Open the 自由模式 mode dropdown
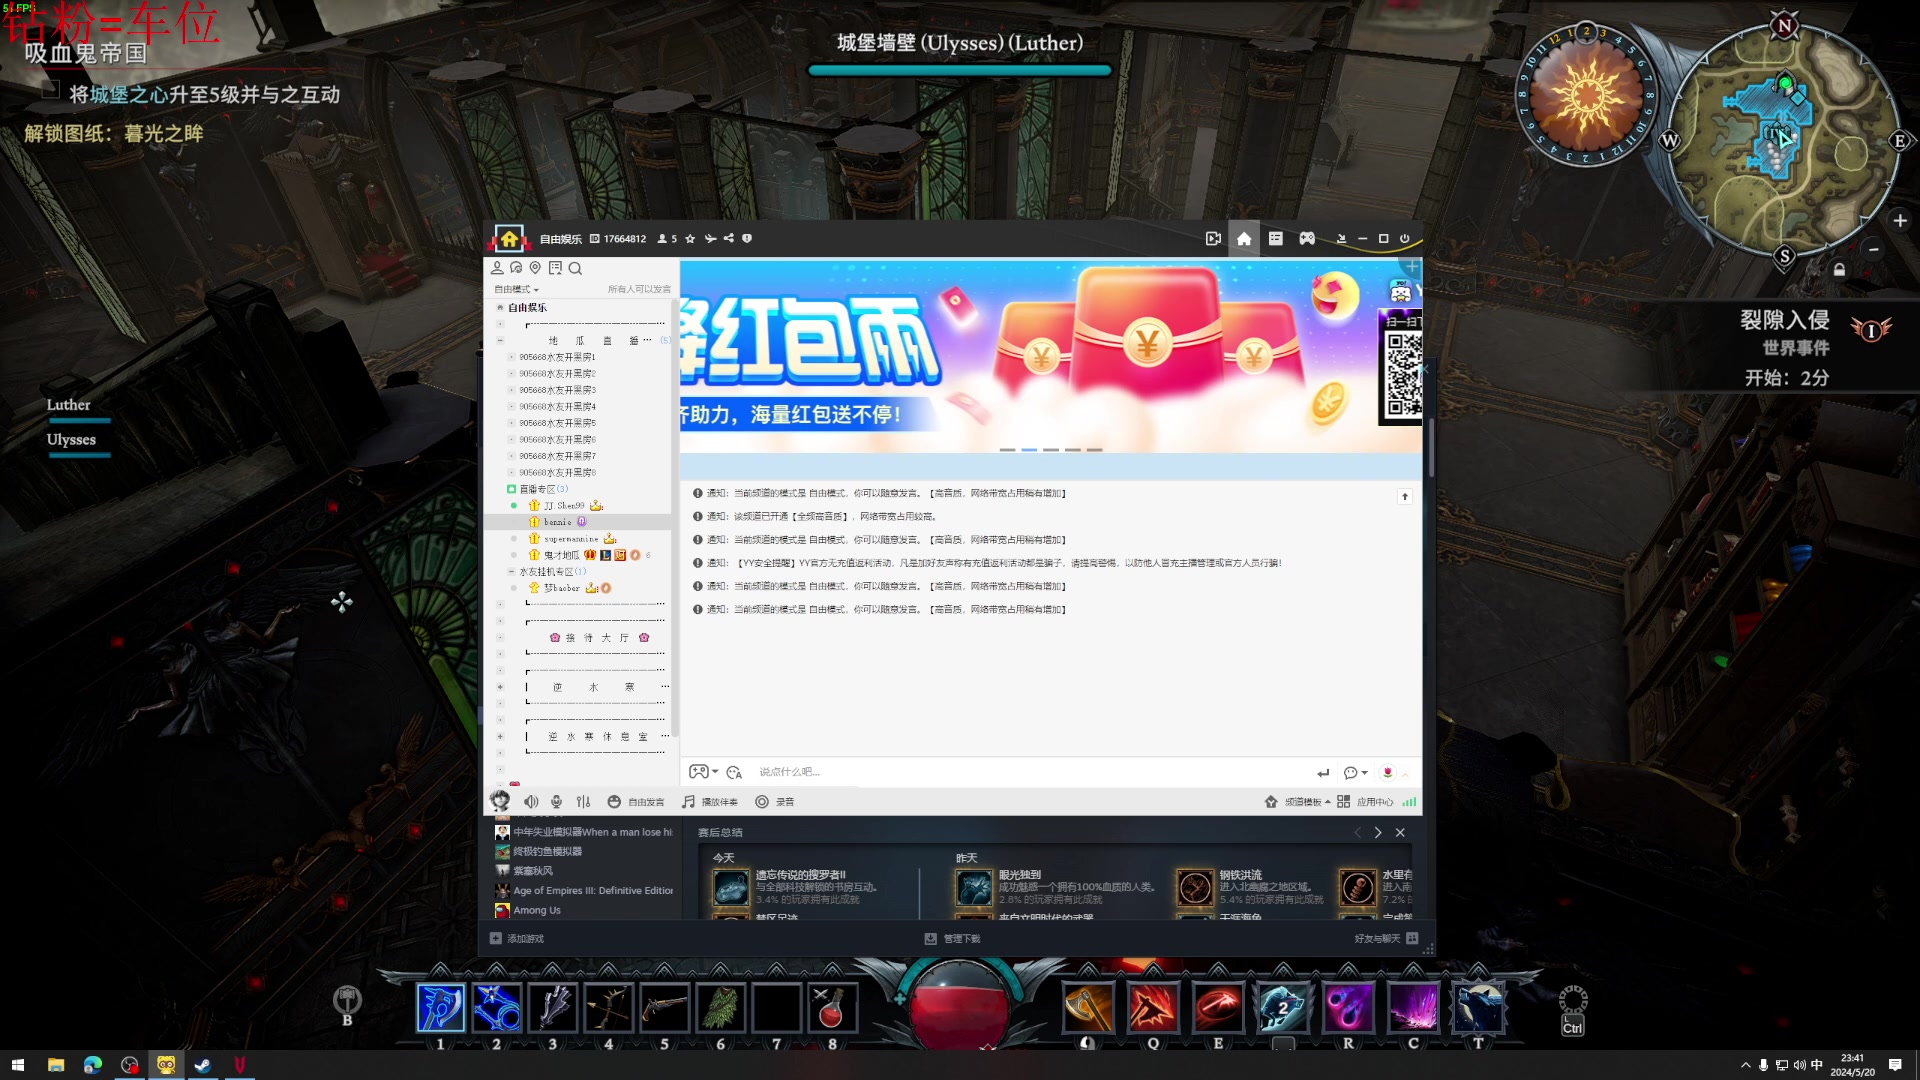The width and height of the screenshot is (1920, 1080). 516,289
